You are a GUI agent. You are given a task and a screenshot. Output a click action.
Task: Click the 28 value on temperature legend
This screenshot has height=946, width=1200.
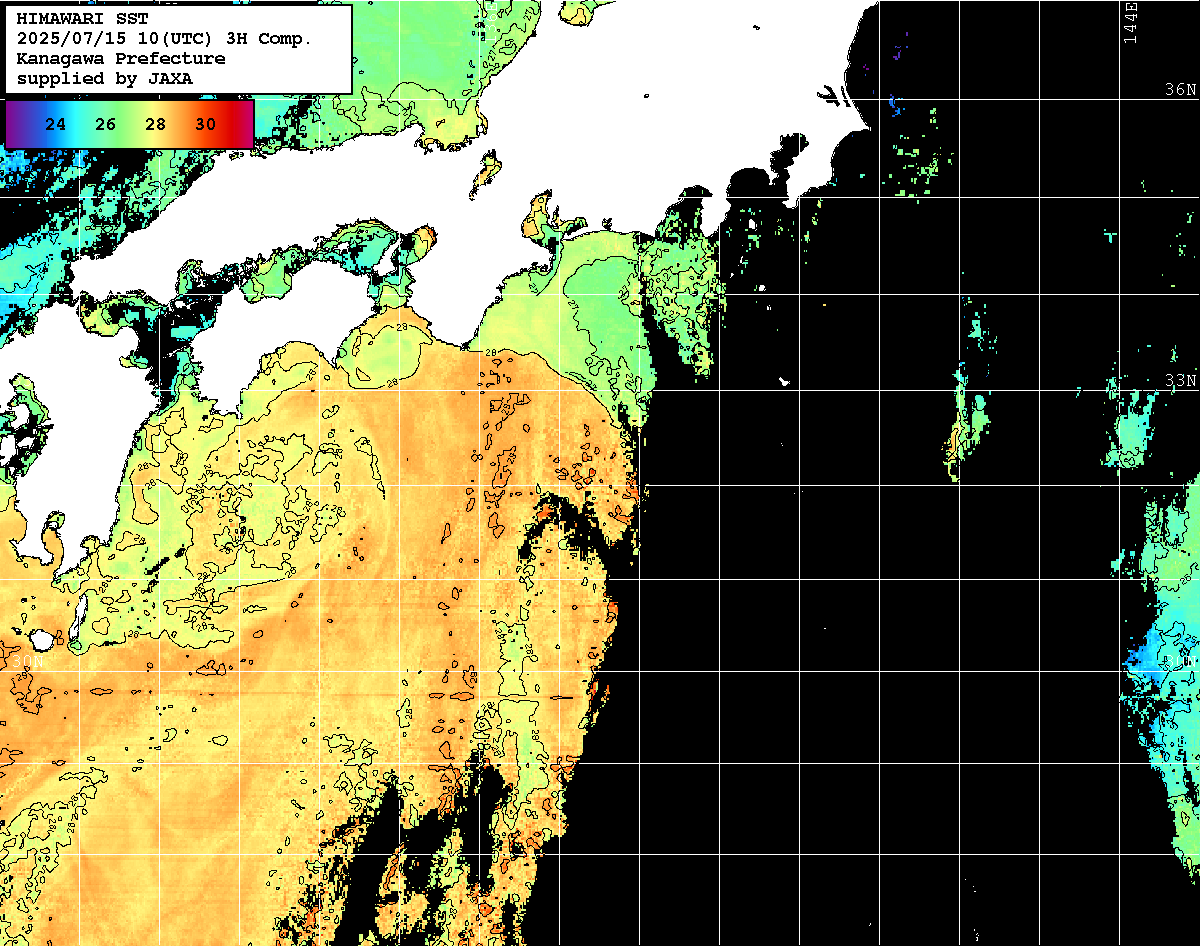(156, 124)
